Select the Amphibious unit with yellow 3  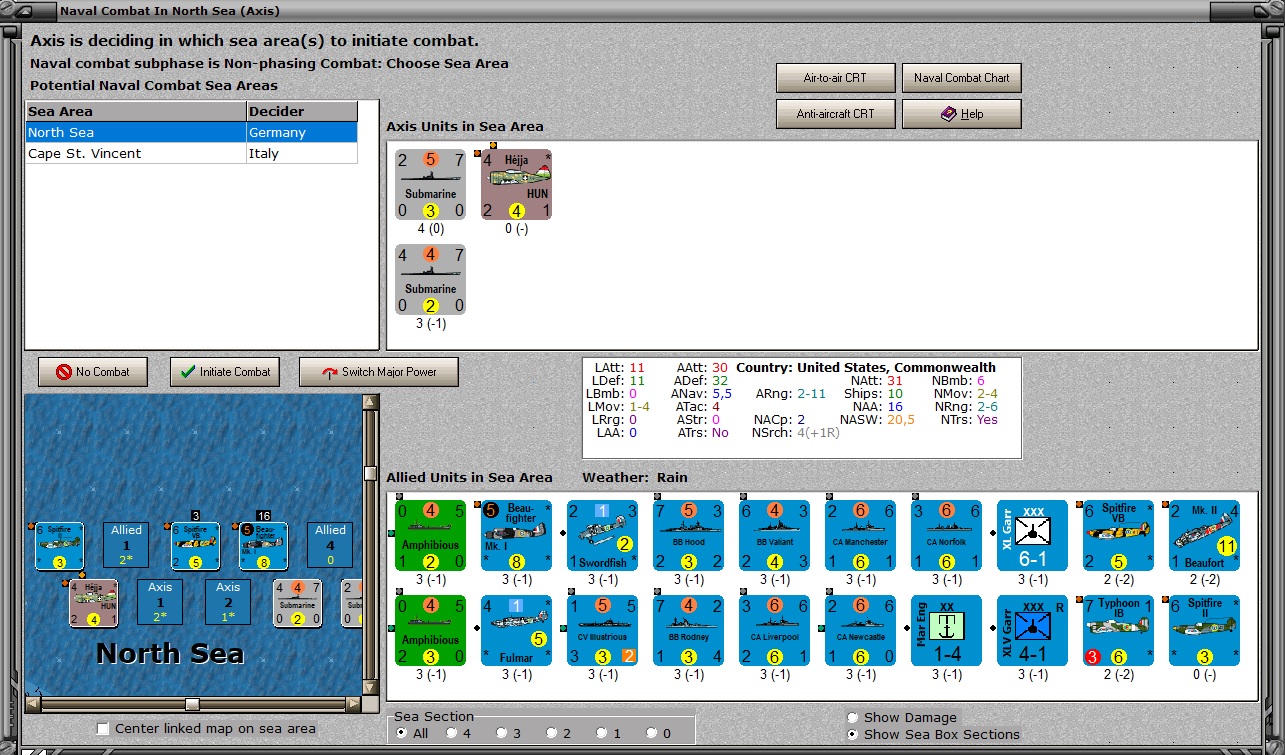(x=430, y=630)
